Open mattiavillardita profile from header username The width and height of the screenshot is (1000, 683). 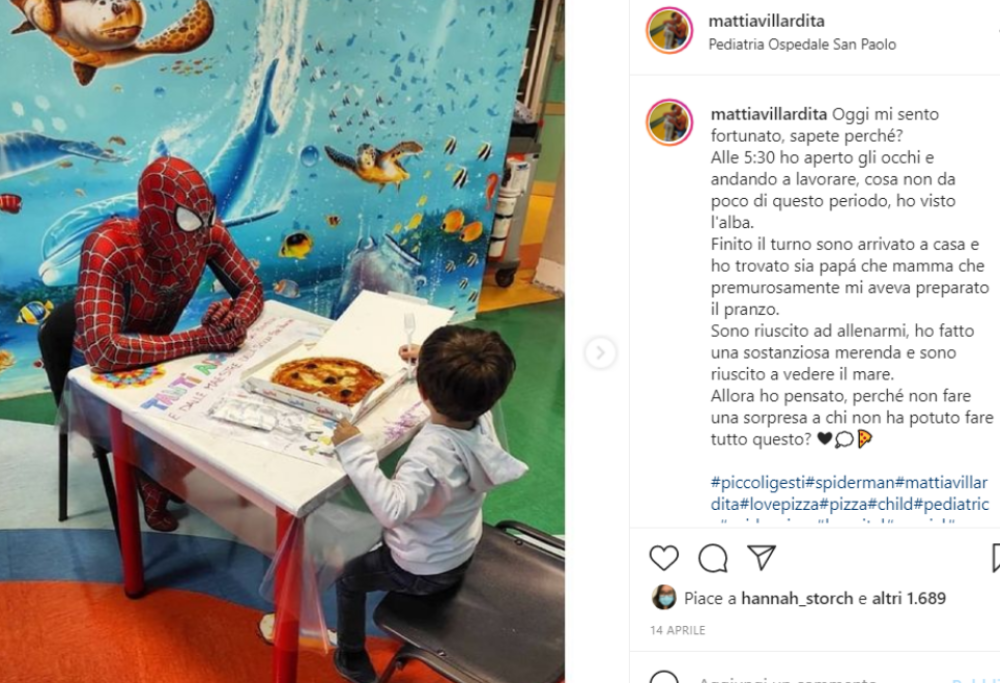(766, 21)
